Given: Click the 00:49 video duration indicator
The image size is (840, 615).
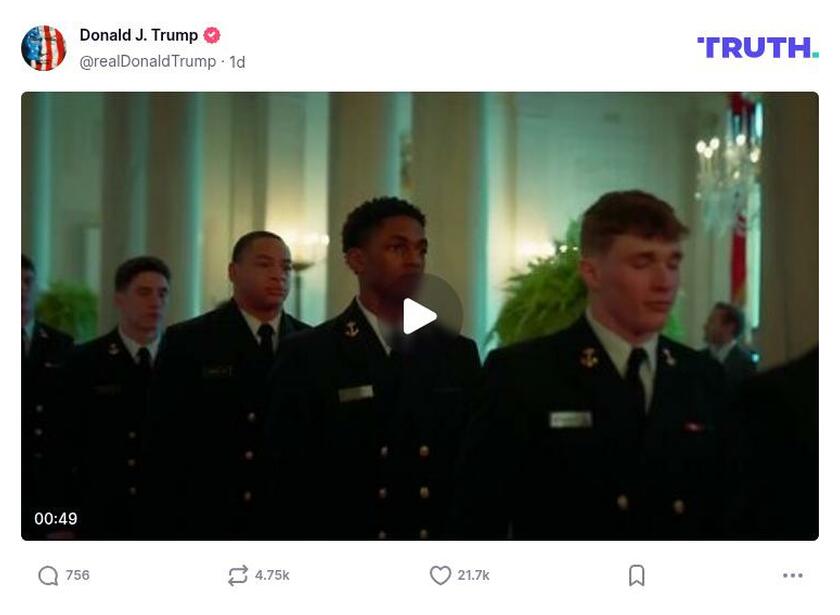Looking at the screenshot, I should point(58,518).
